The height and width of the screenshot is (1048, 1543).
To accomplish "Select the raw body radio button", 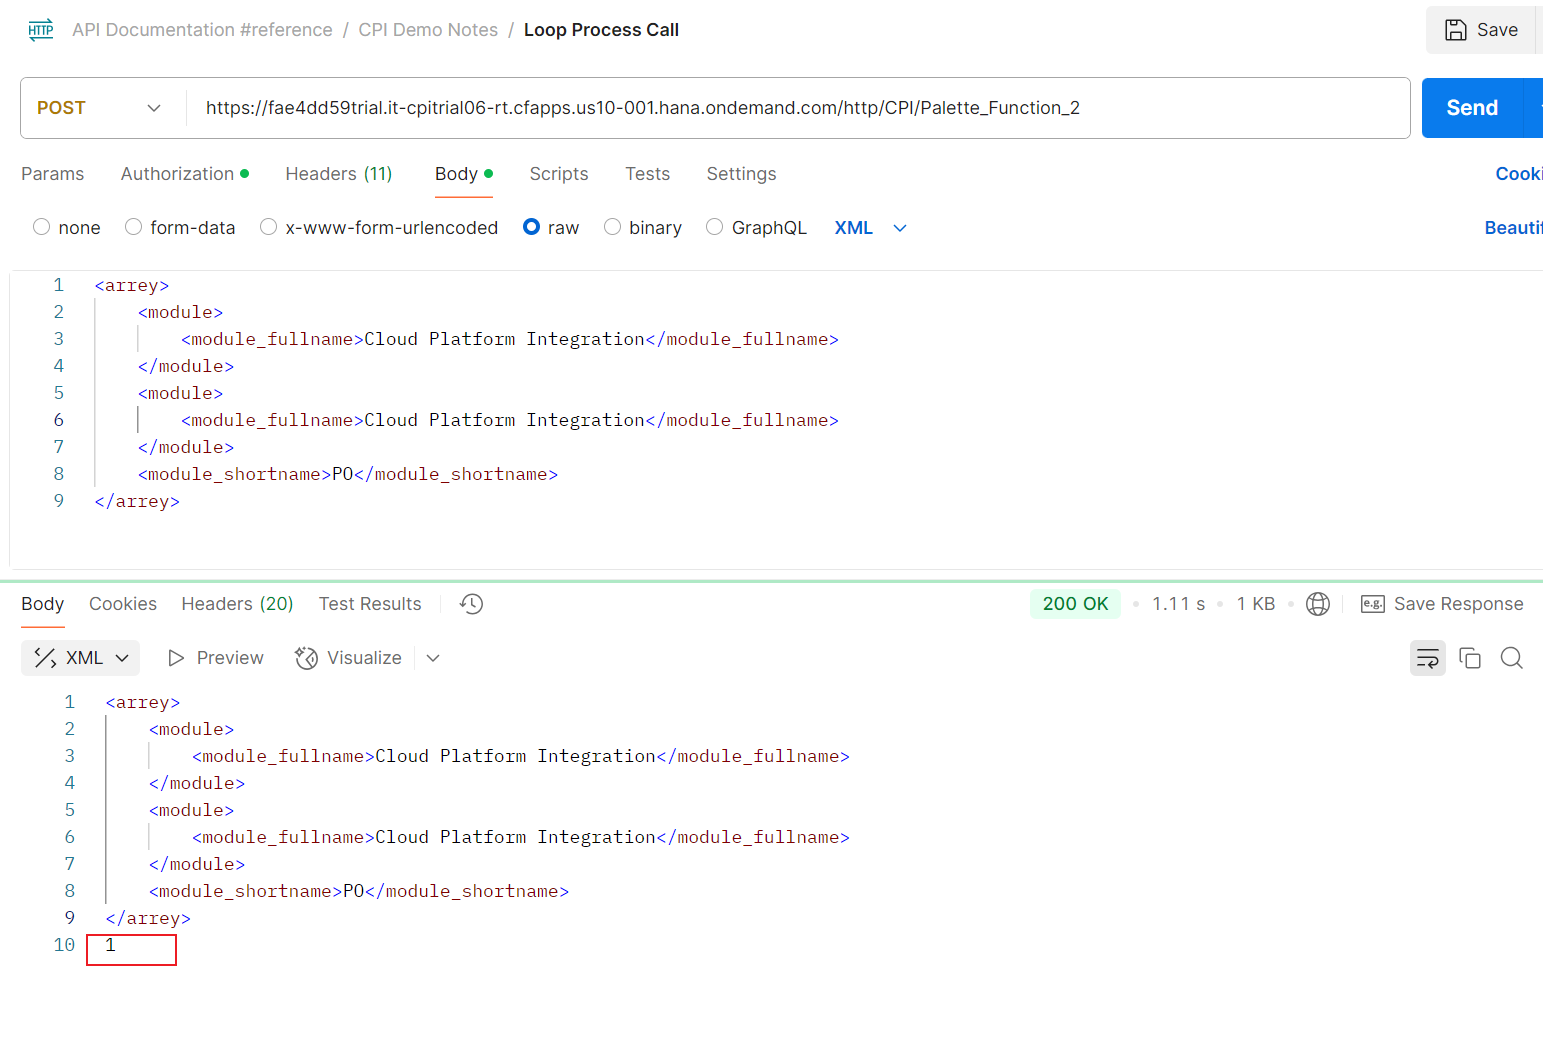I will tap(532, 227).
